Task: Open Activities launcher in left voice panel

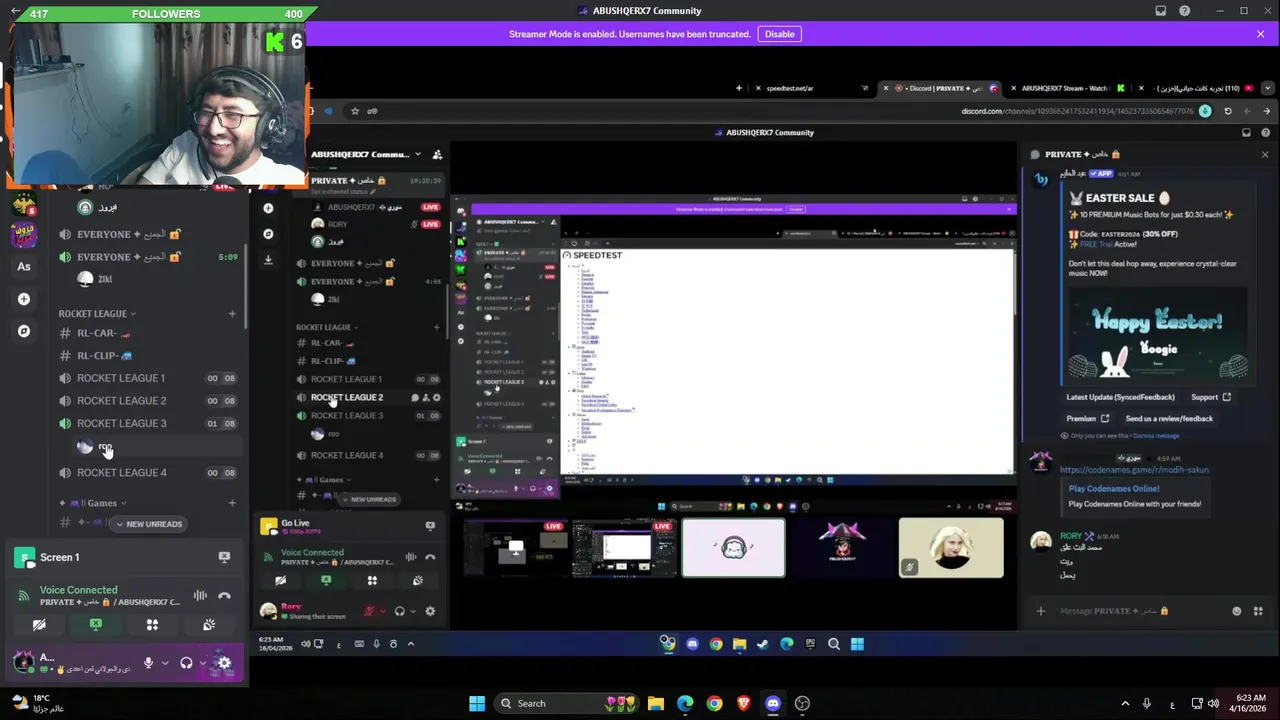Action: click(x=152, y=625)
